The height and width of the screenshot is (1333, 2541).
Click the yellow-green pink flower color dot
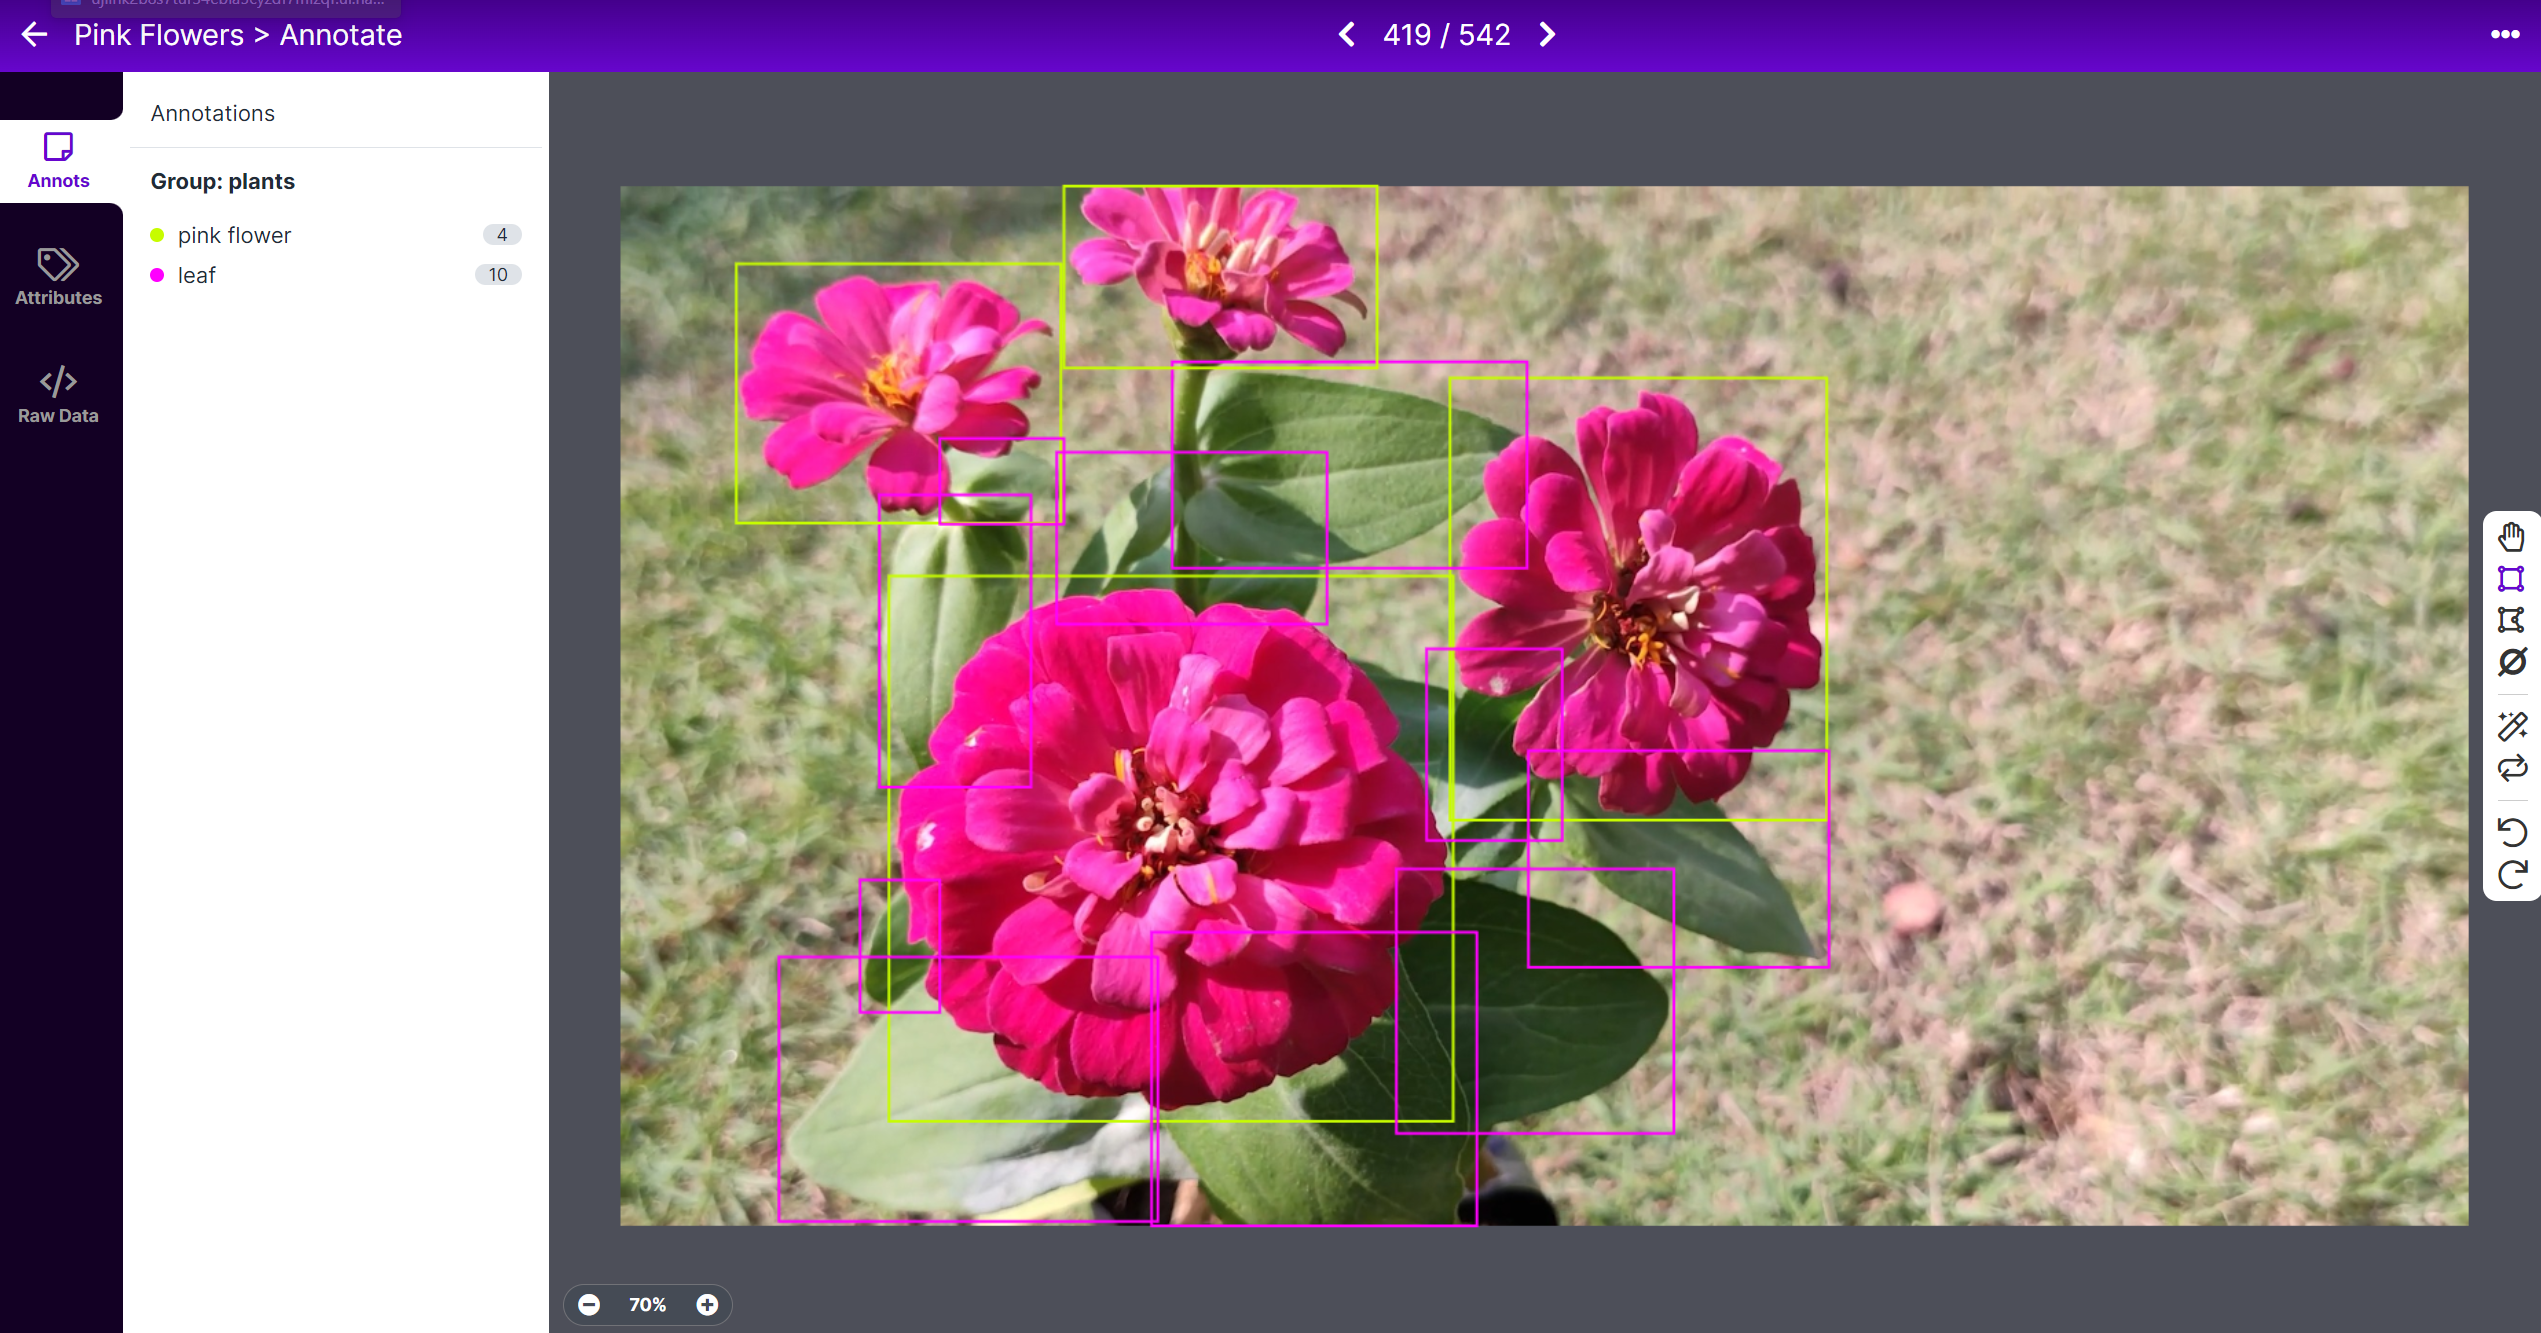157,235
